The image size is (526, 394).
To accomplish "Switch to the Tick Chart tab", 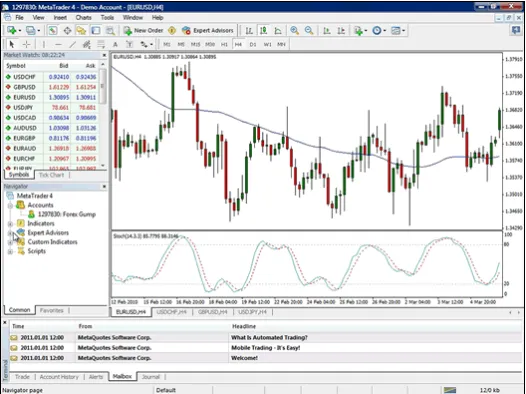I will pyautogui.click(x=51, y=175).
